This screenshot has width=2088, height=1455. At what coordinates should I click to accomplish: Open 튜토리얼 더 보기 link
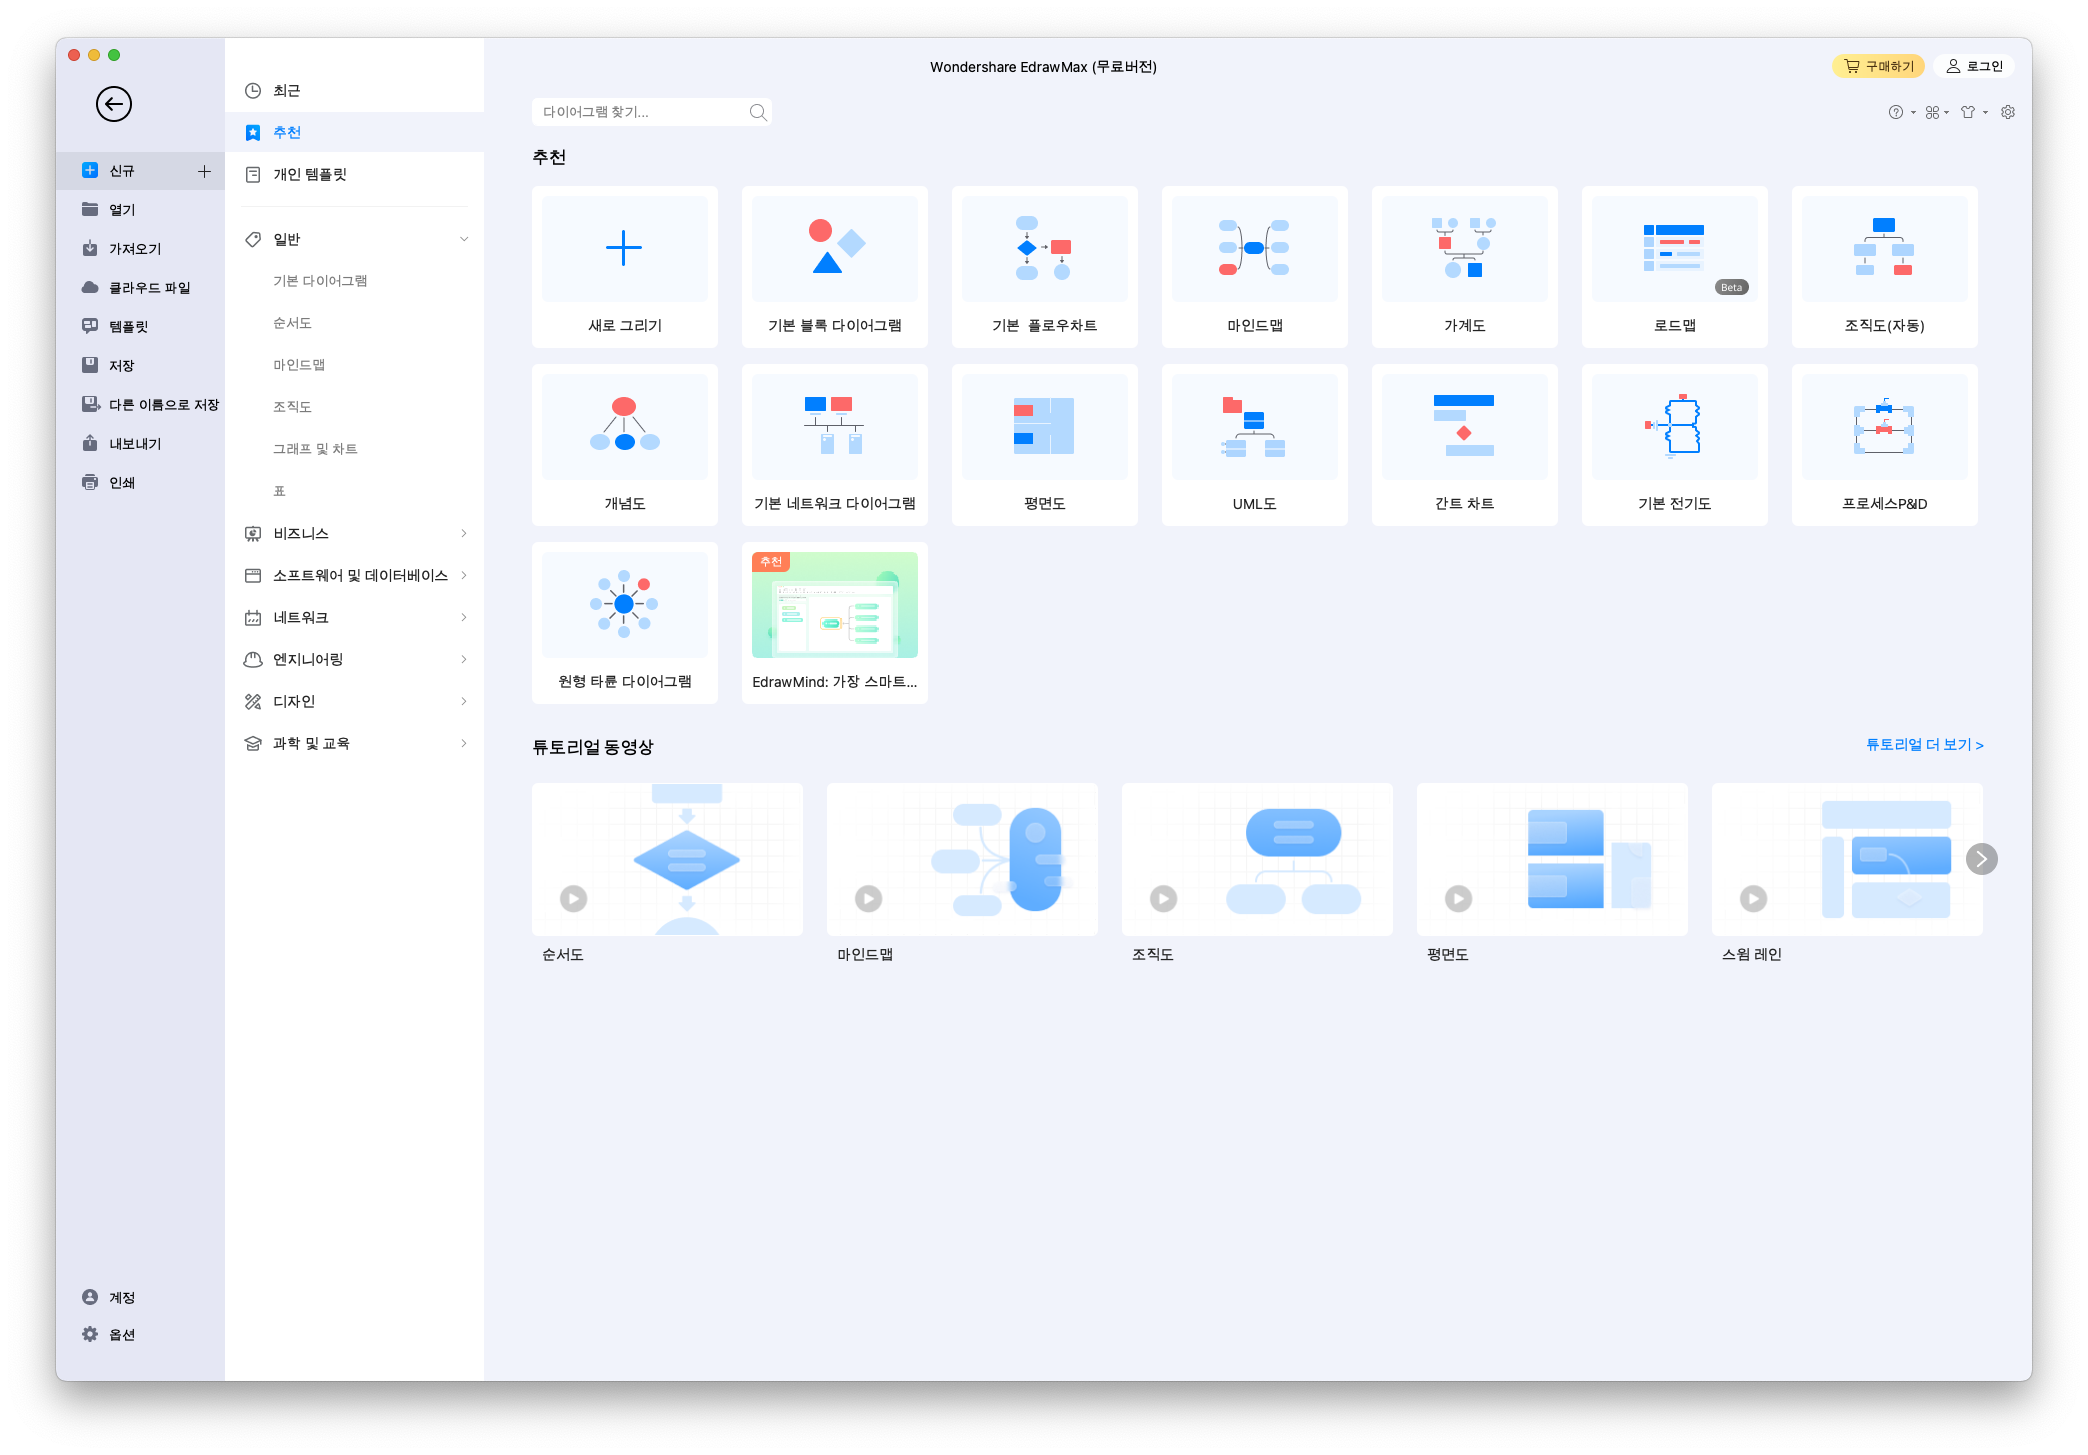click(x=1924, y=745)
